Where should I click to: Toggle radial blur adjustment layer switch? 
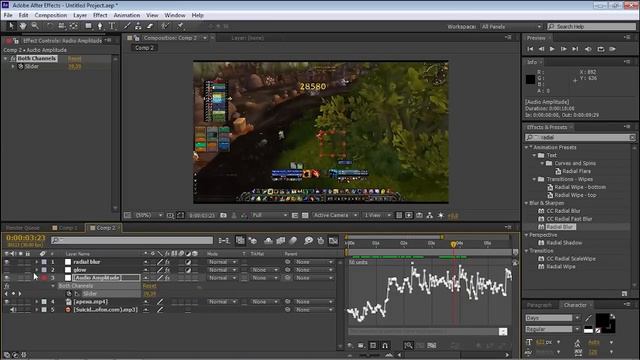pos(188,262)
